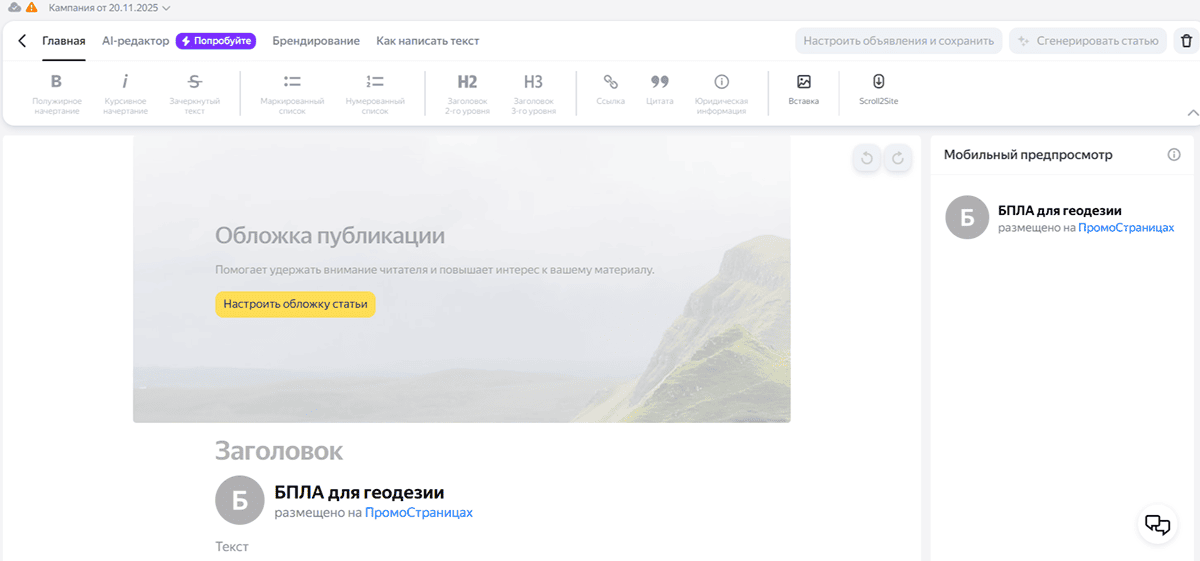Open the Как написать текст tab
The image size is (1200, 561).
428,41
